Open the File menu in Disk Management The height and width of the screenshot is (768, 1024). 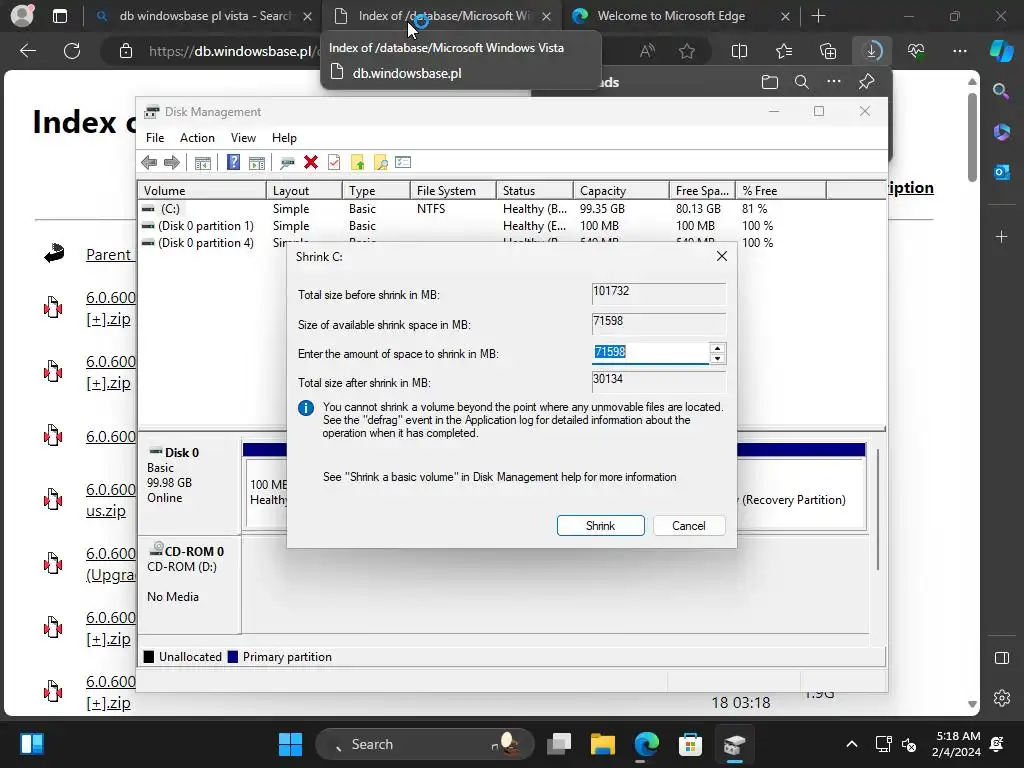[155, 138]
